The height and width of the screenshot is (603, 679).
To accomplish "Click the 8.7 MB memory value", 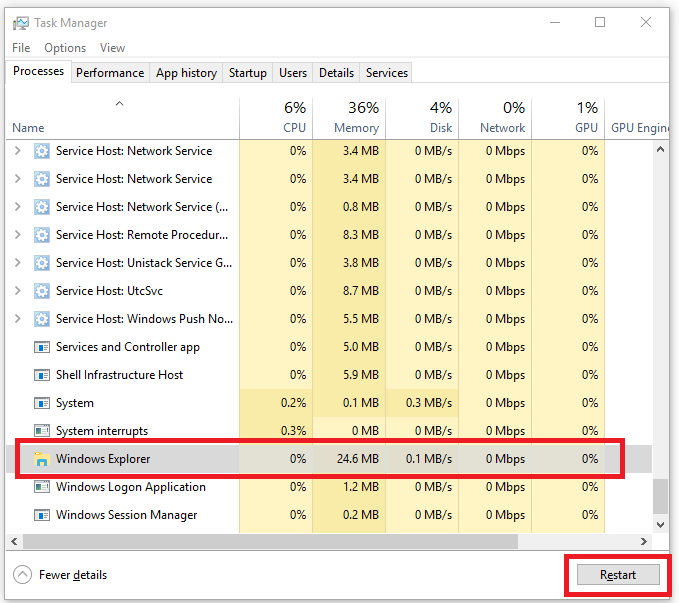I will [x=361, y=291].
